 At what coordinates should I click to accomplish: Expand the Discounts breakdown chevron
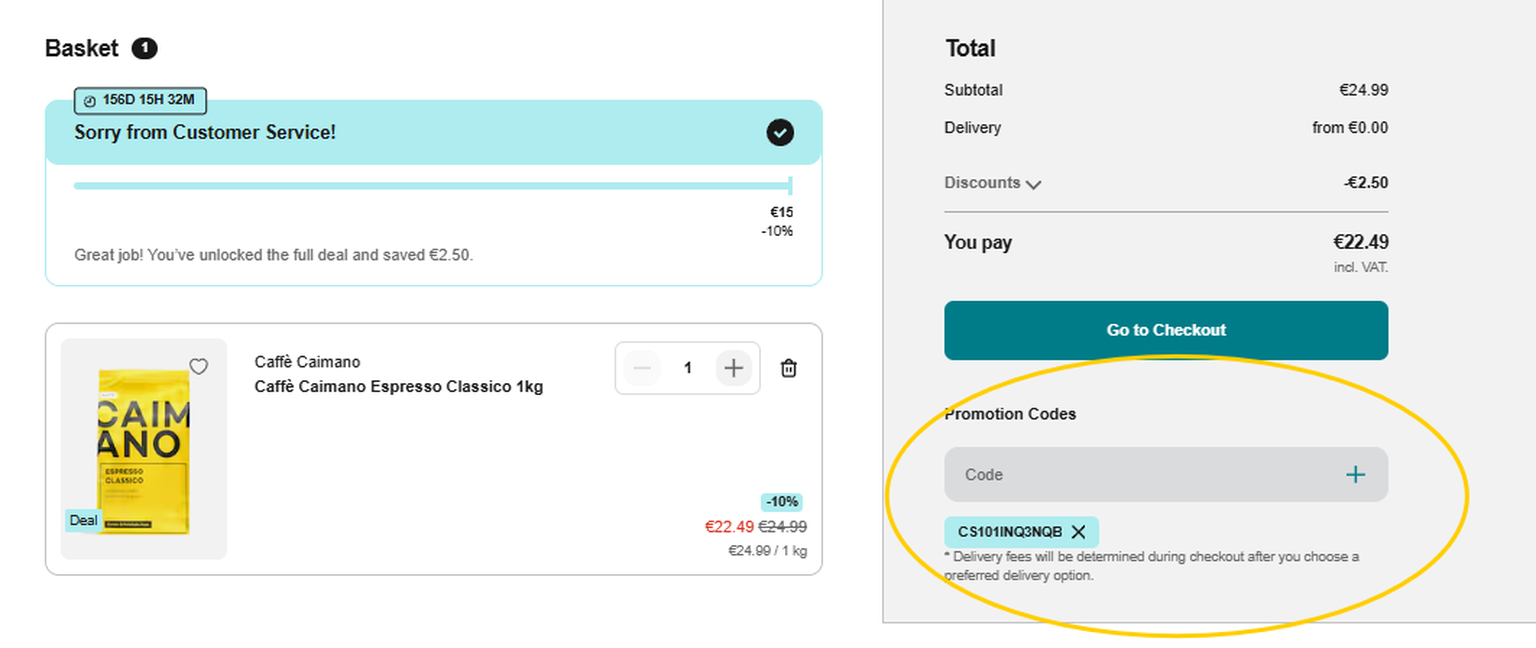pos(1033,184)
